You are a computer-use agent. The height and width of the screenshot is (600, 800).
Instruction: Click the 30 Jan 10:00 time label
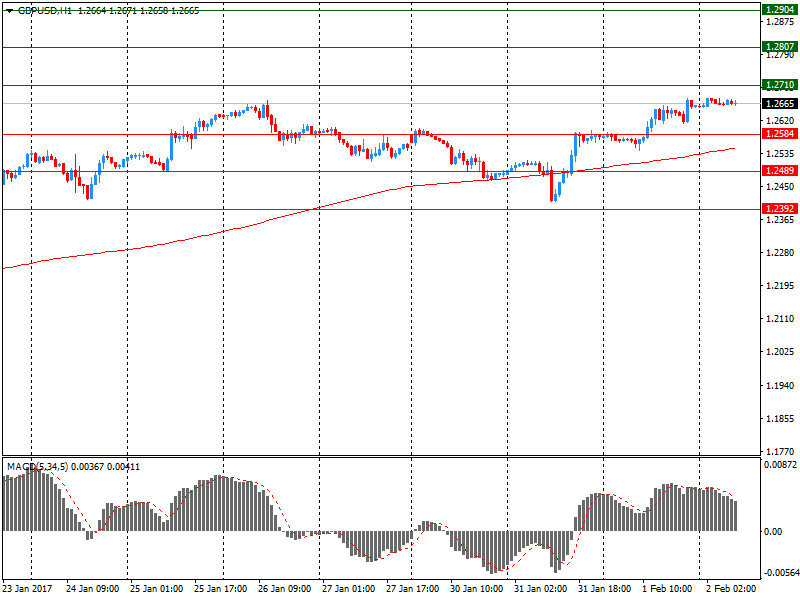(477, 589)
